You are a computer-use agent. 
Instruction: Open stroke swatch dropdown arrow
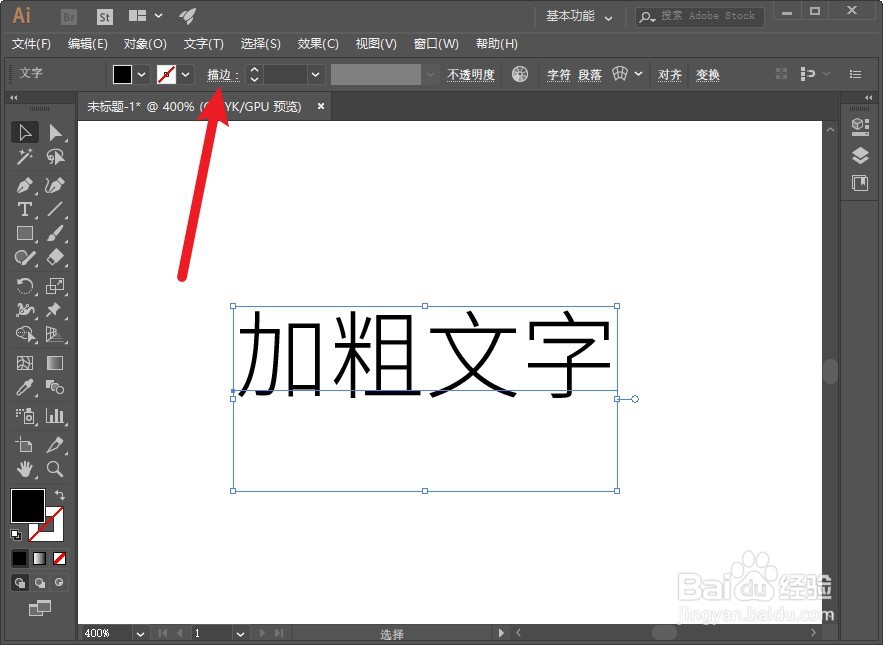click(185, 74)
